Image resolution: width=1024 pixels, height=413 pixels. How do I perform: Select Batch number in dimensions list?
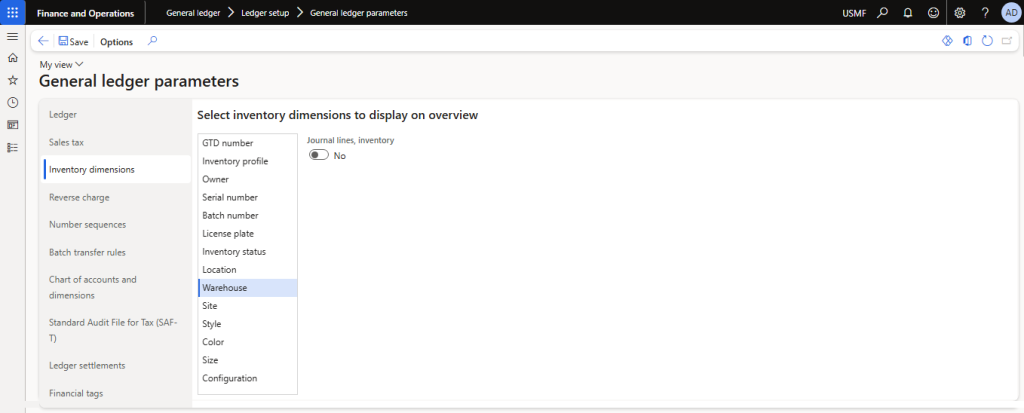(230, 215)
